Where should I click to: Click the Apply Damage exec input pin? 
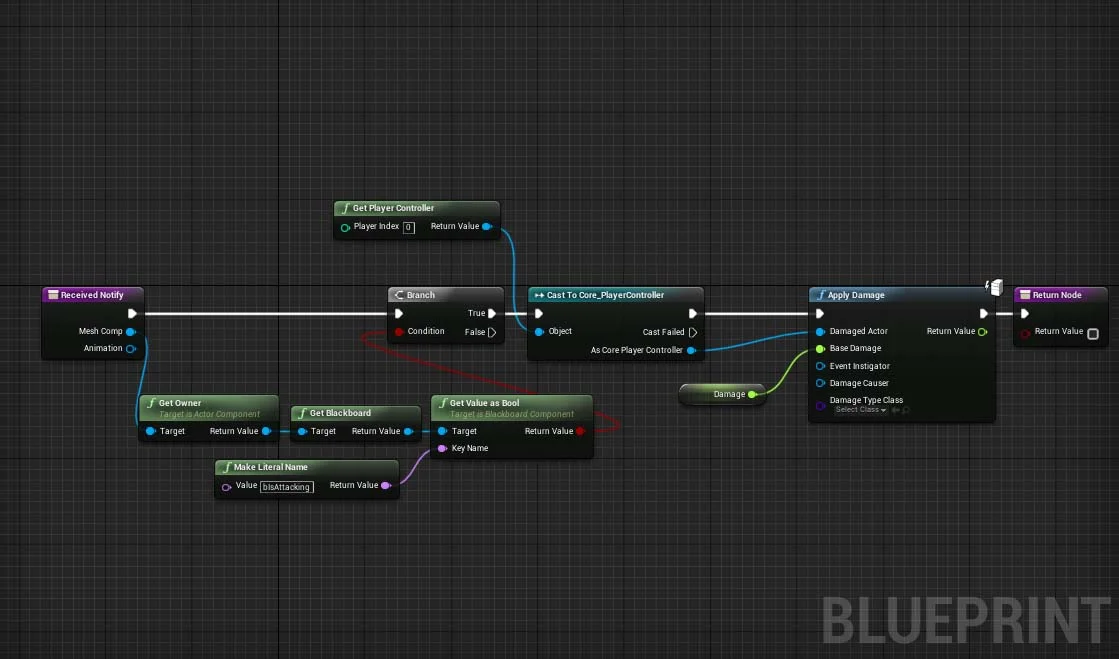point(820,313)
